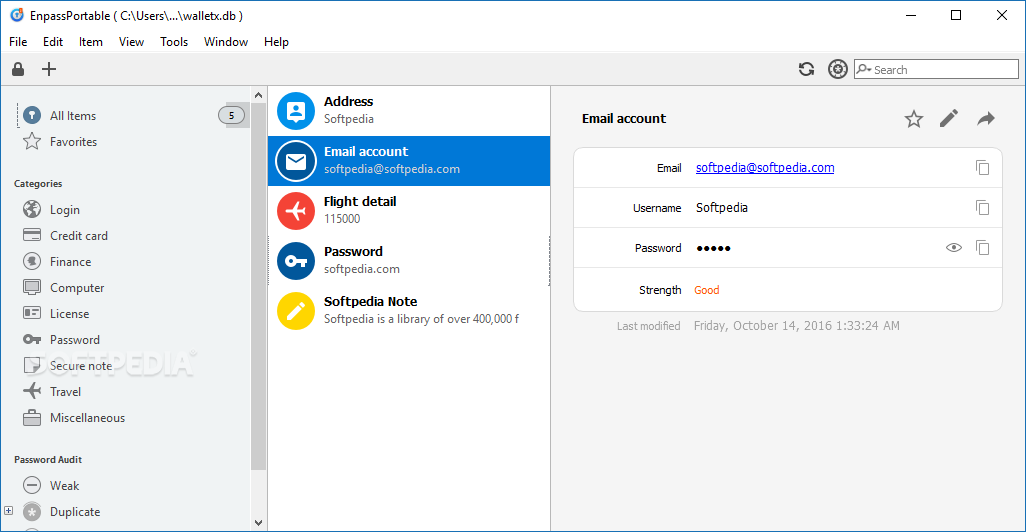Select the Address item icon
Screen dimensions: 1026x532
point(296,111)
